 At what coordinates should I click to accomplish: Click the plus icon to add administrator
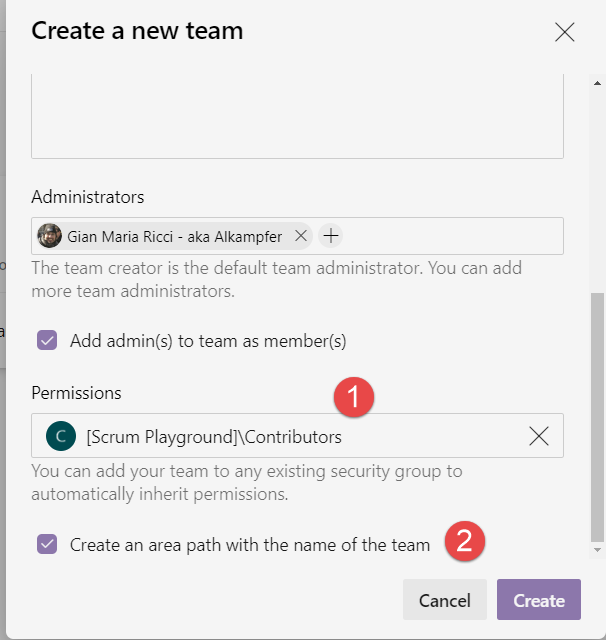pos(331,236)
